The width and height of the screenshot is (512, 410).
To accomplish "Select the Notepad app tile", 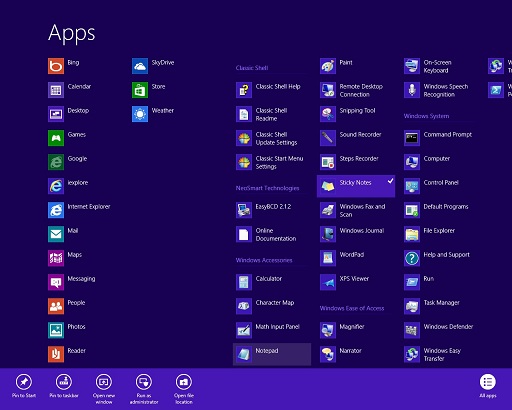I will click(272, 354).
